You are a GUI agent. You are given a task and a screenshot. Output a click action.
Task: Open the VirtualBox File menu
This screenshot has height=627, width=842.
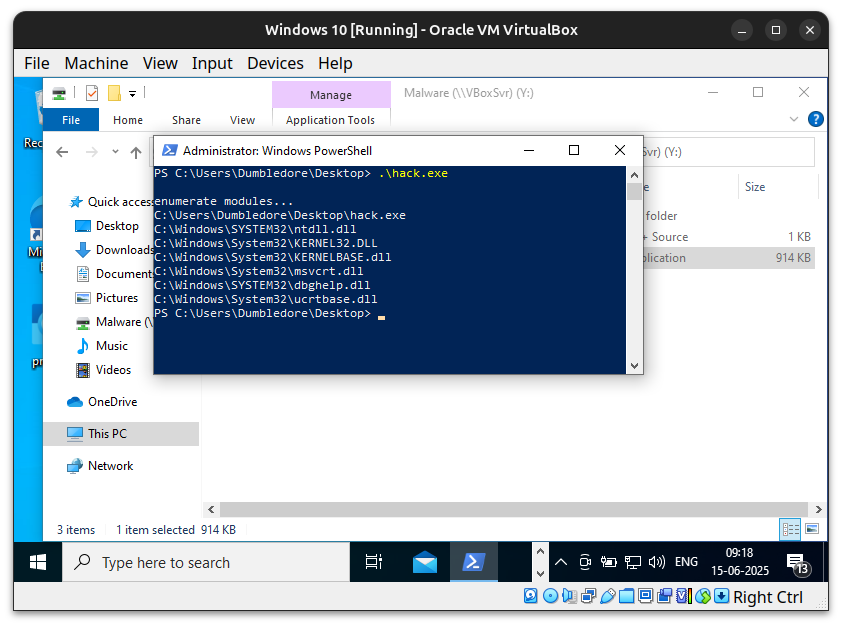[x=37, y=63]
